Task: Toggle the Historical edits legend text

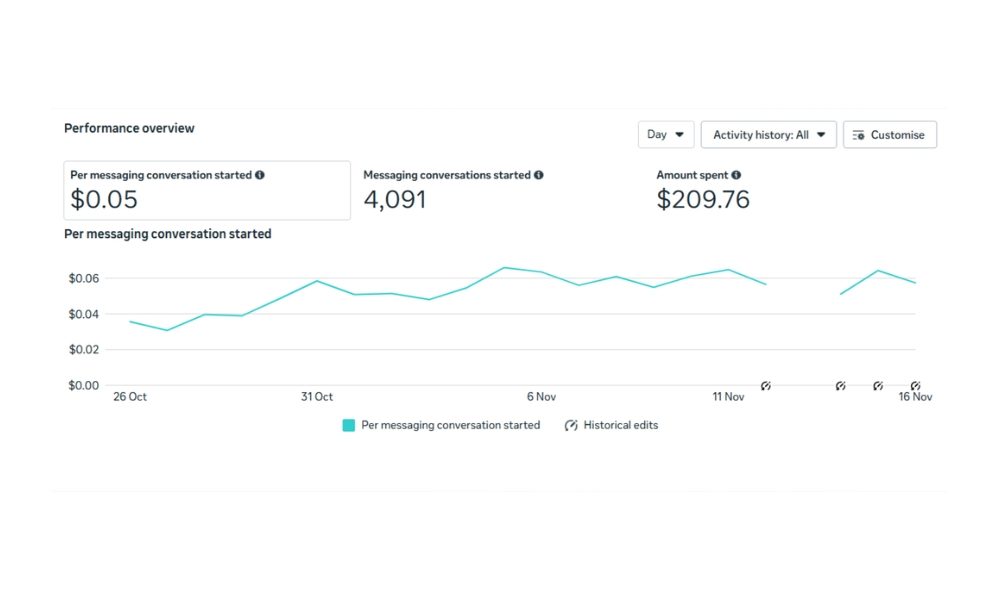Action: coord(621,425)
